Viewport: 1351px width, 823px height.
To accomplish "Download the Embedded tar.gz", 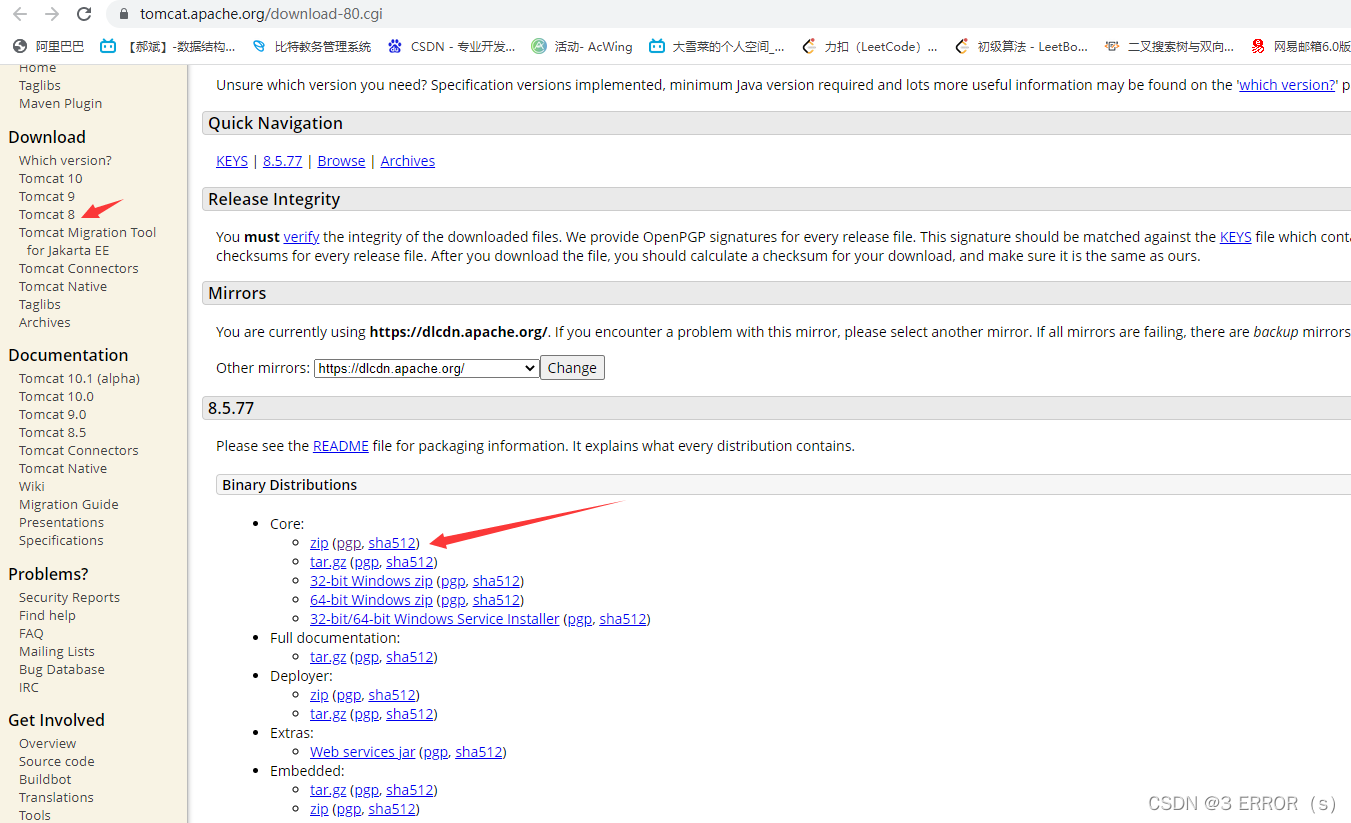I will [x=328, y=790].
